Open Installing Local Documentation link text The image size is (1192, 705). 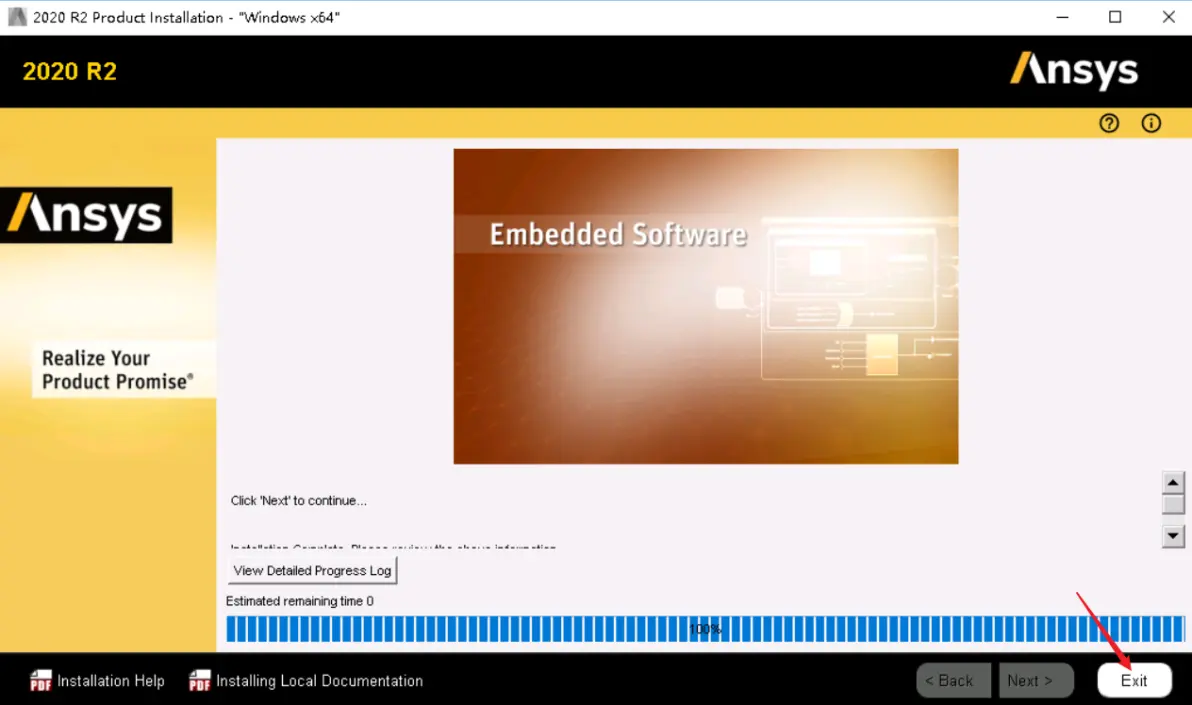tap(319, 681)
